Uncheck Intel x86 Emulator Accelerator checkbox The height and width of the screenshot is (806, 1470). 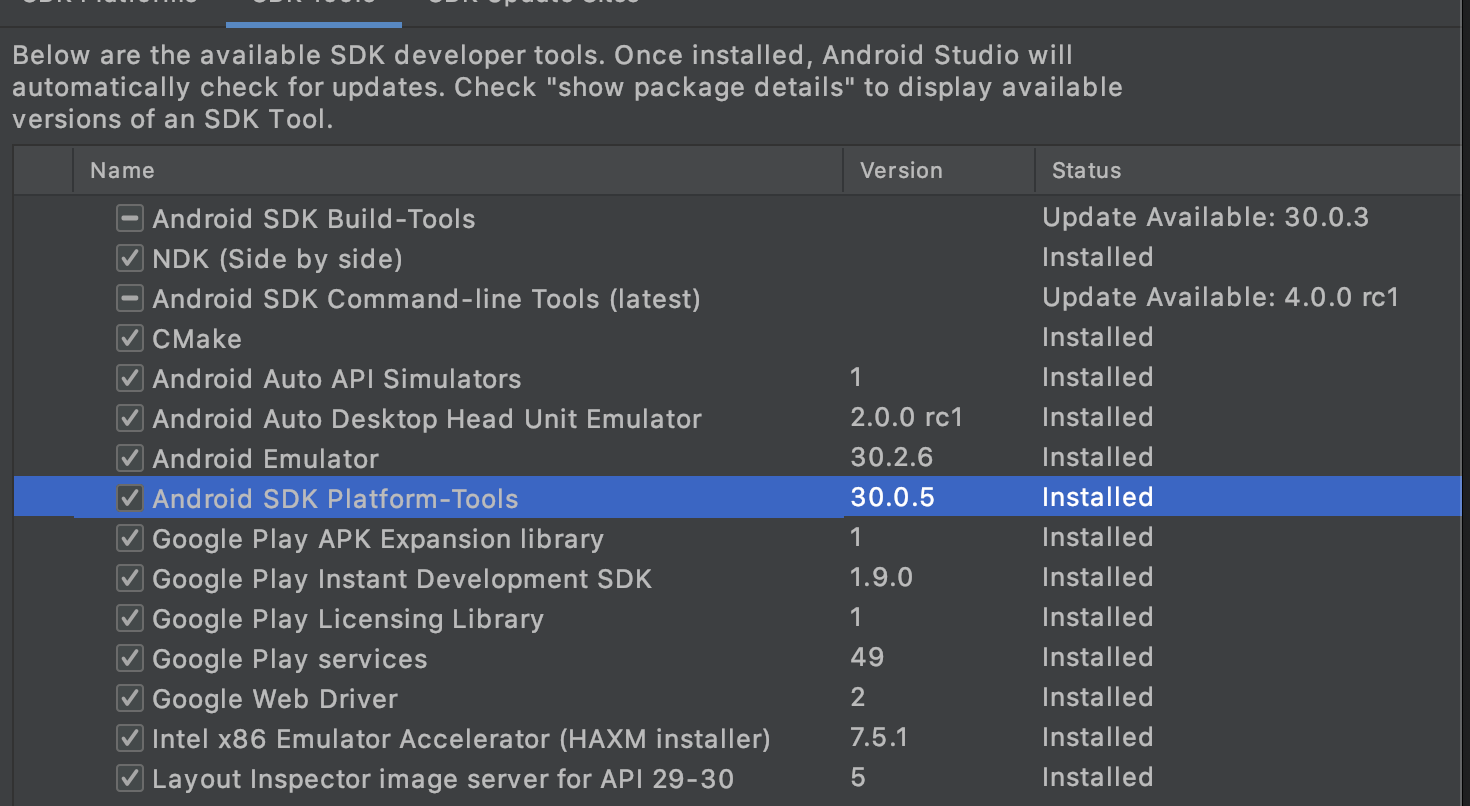click(x=129, y=738)
